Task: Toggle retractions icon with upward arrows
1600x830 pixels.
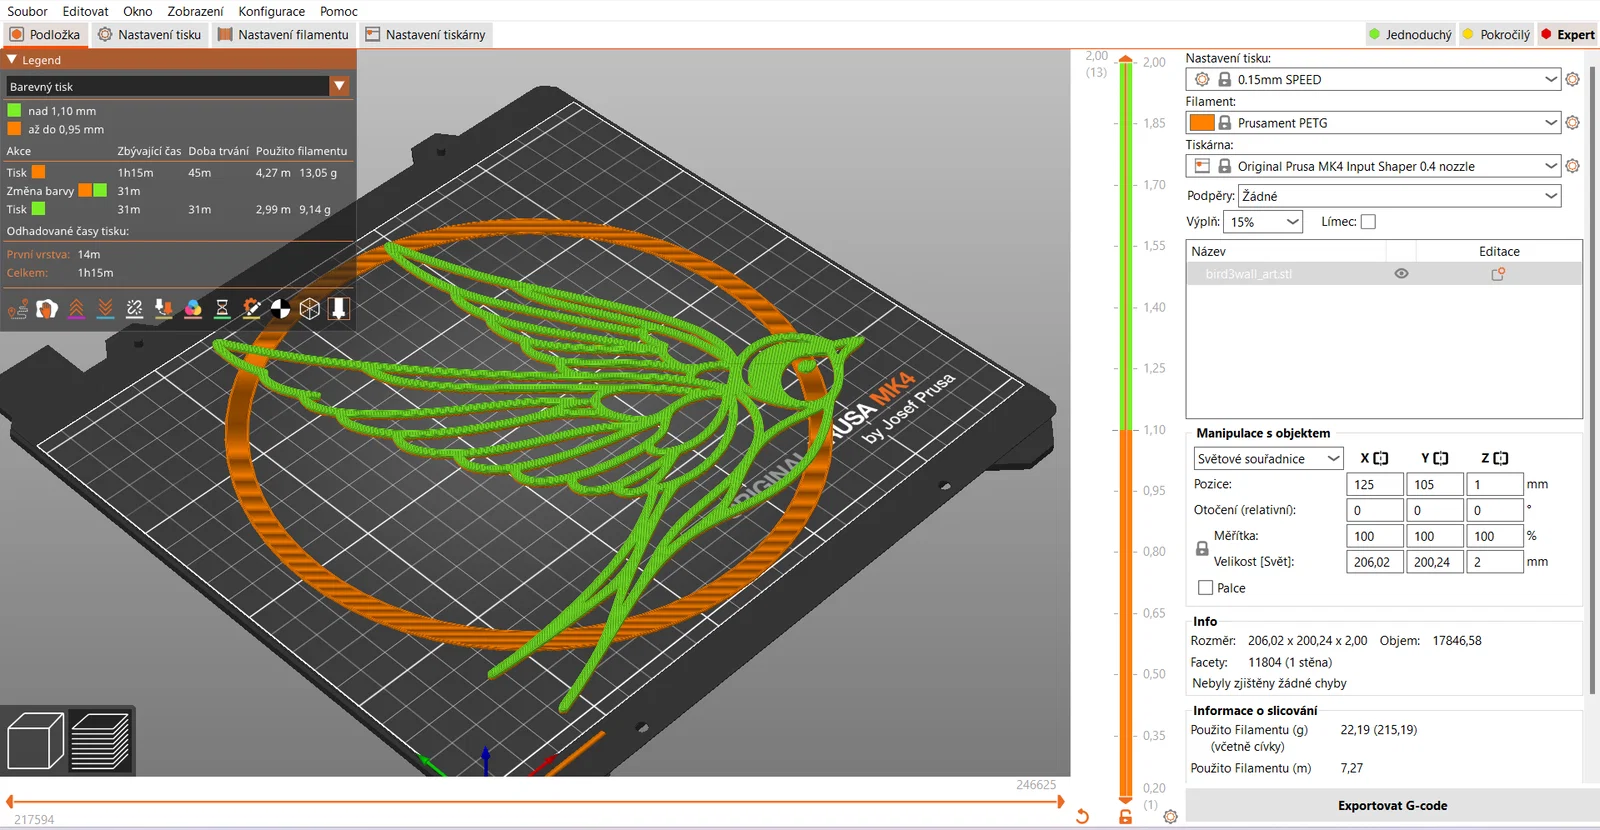Action: click(76, 310)
